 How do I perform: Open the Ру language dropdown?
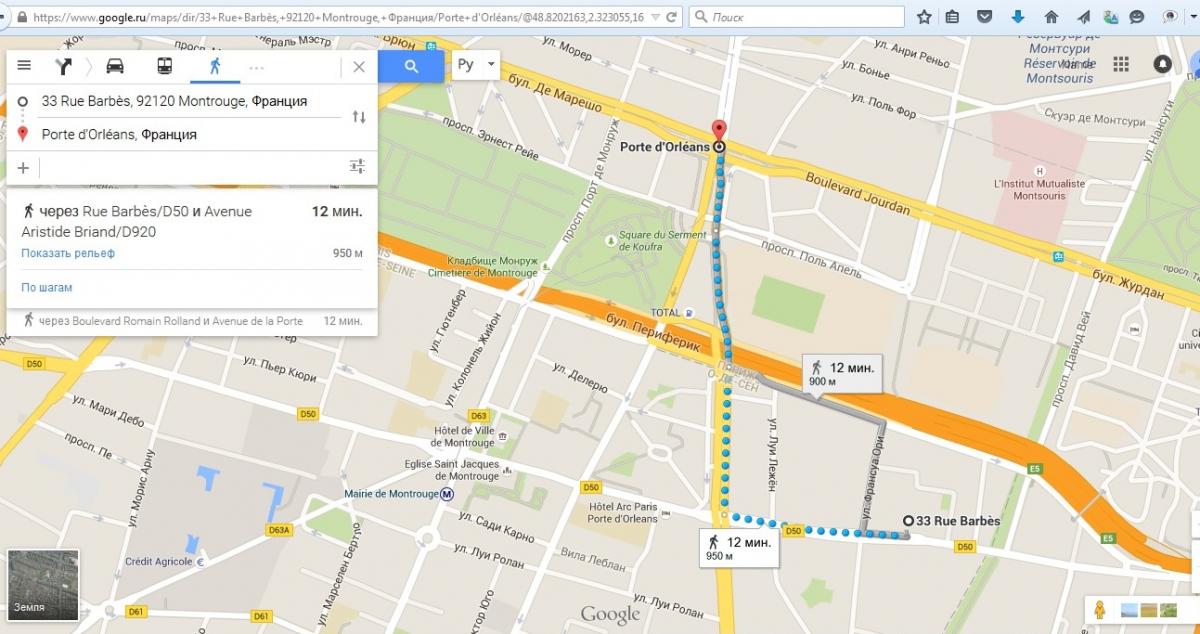click(475, 65)
